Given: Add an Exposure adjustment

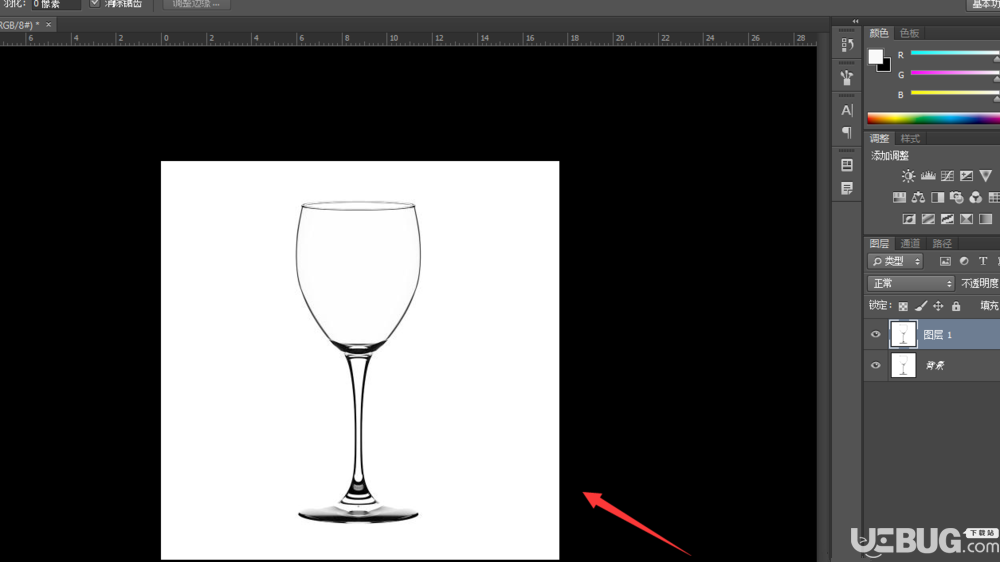Looking at the screenshot, I should click(x=966, y=175).
